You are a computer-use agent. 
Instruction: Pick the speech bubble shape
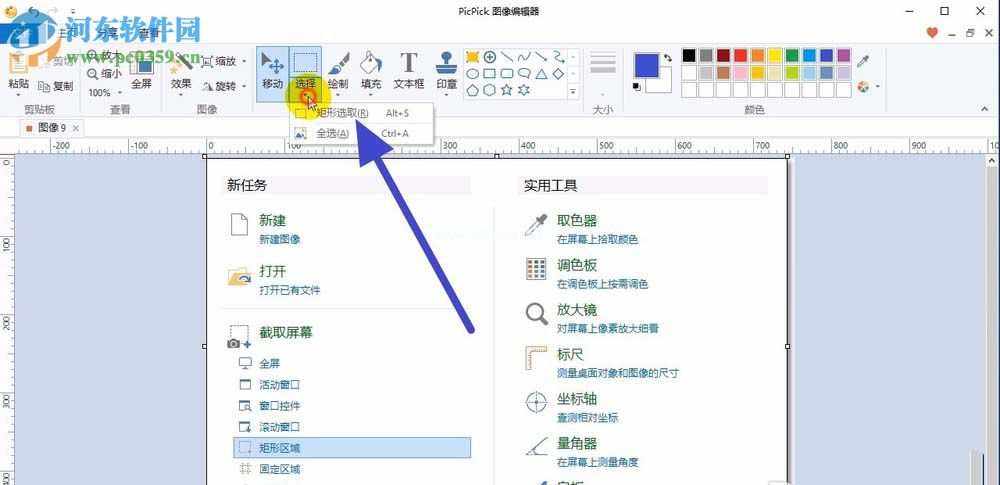(x=524, y=74)
